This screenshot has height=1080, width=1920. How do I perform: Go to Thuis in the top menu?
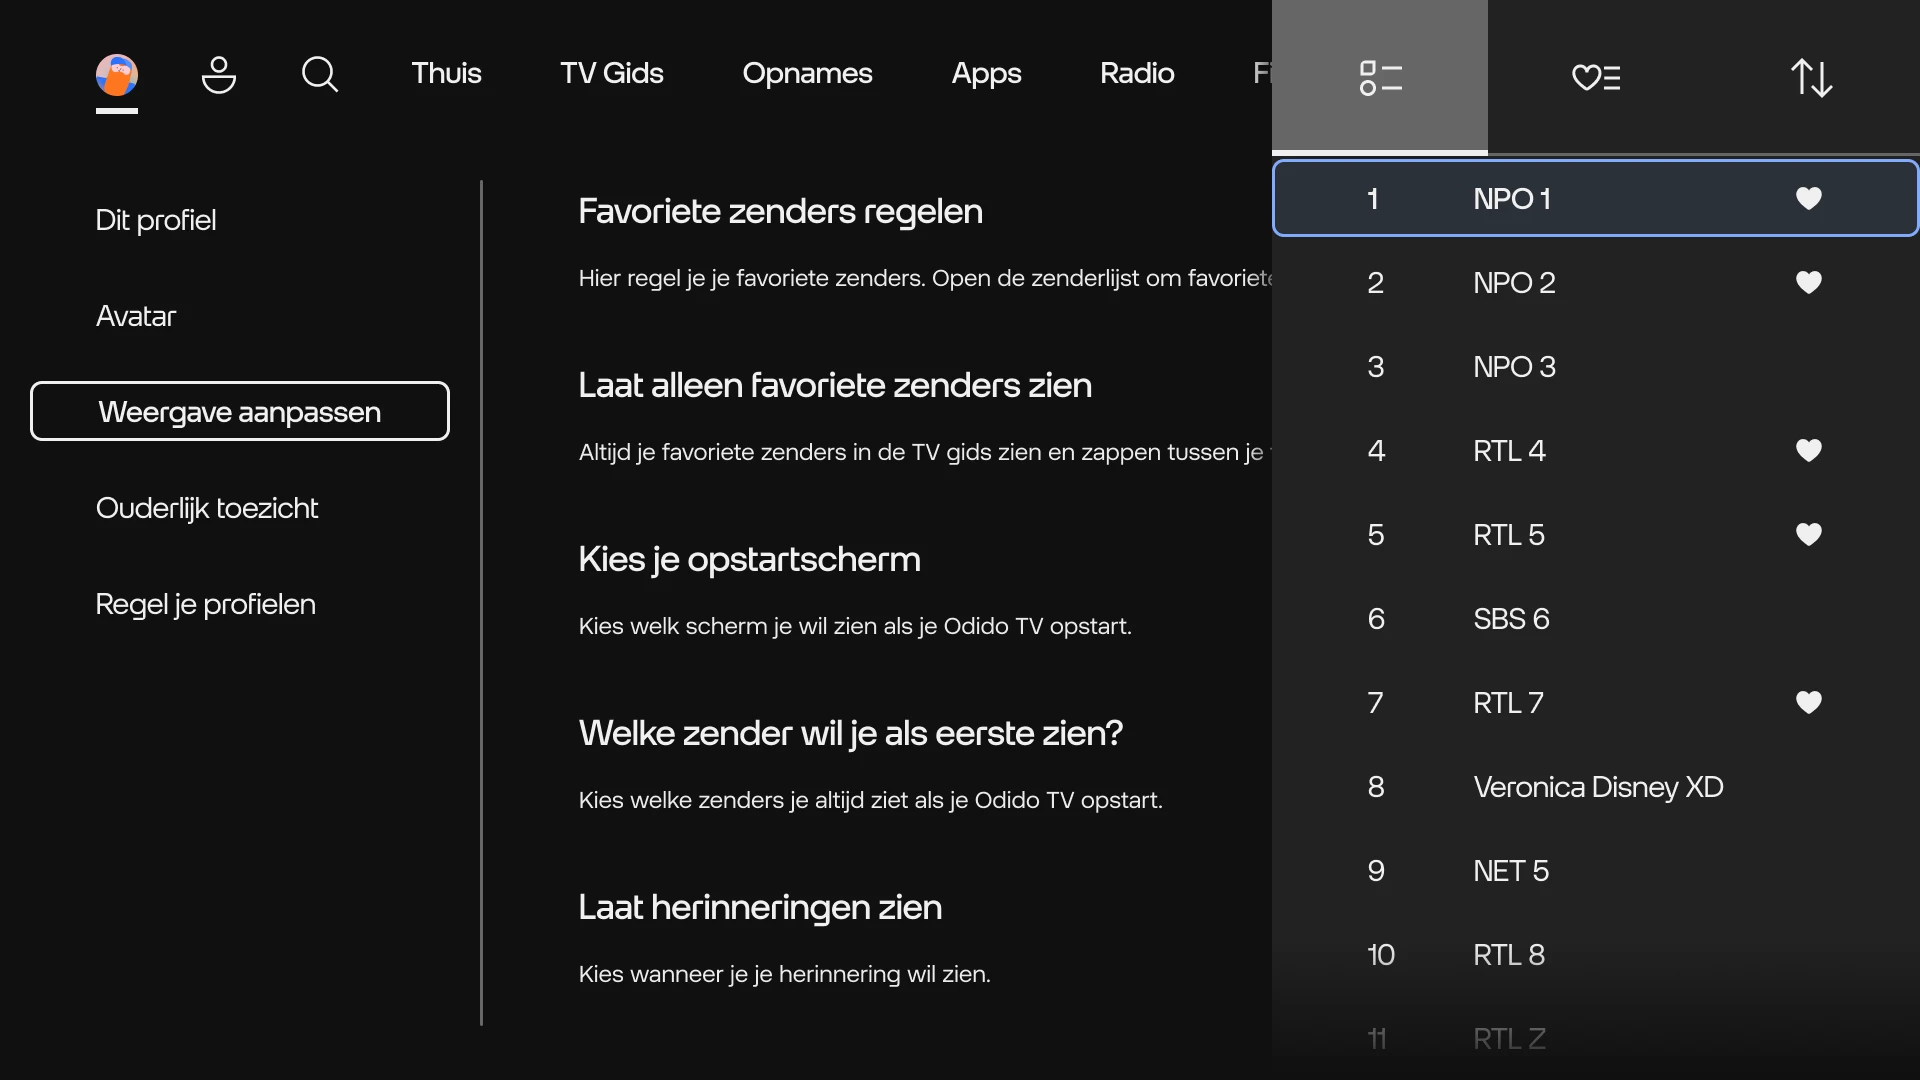click(446, 73)
